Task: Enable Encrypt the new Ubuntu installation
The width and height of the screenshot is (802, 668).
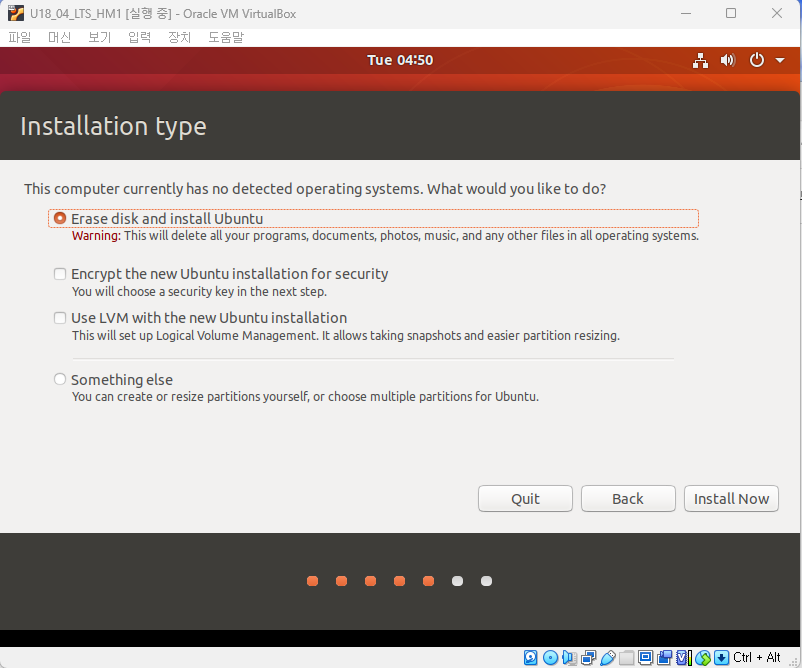Action: 60,274
